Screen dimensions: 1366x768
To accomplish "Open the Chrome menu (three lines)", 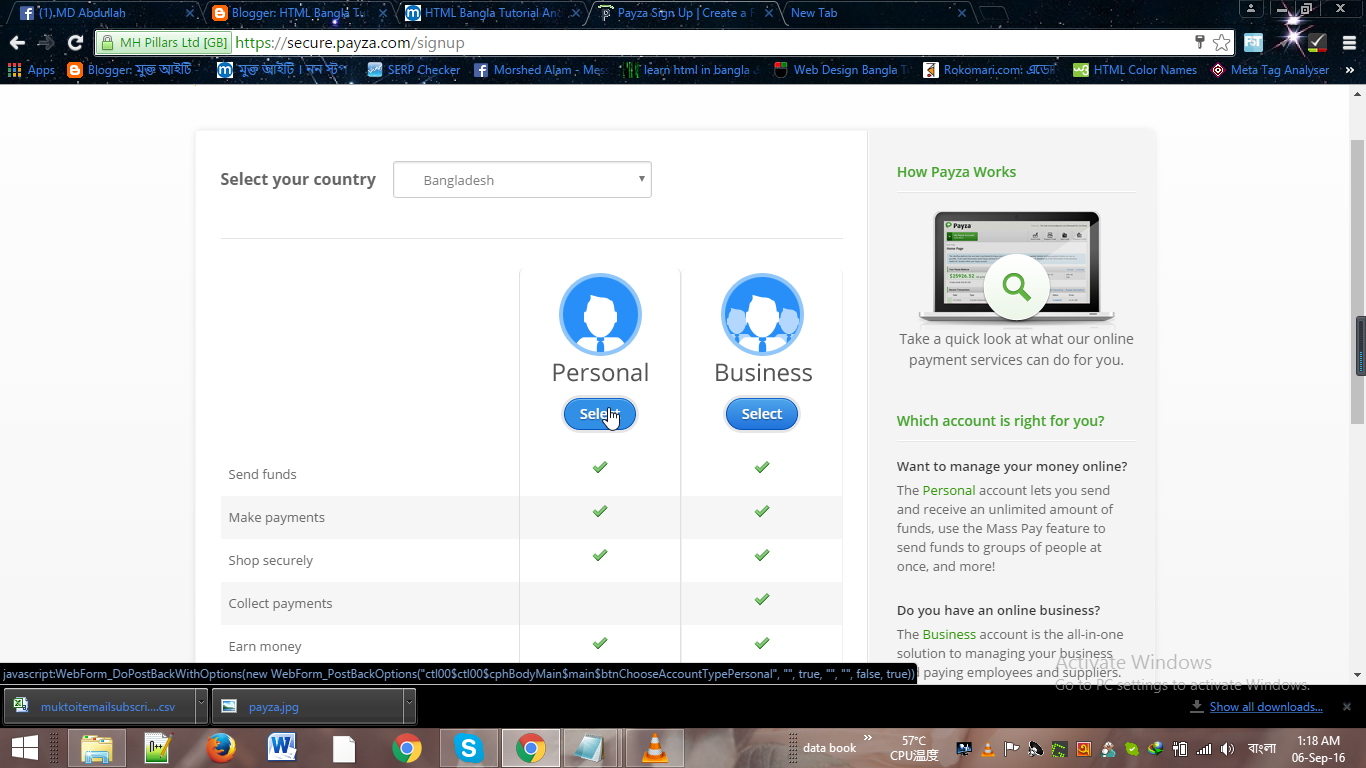I will 1348,43.
